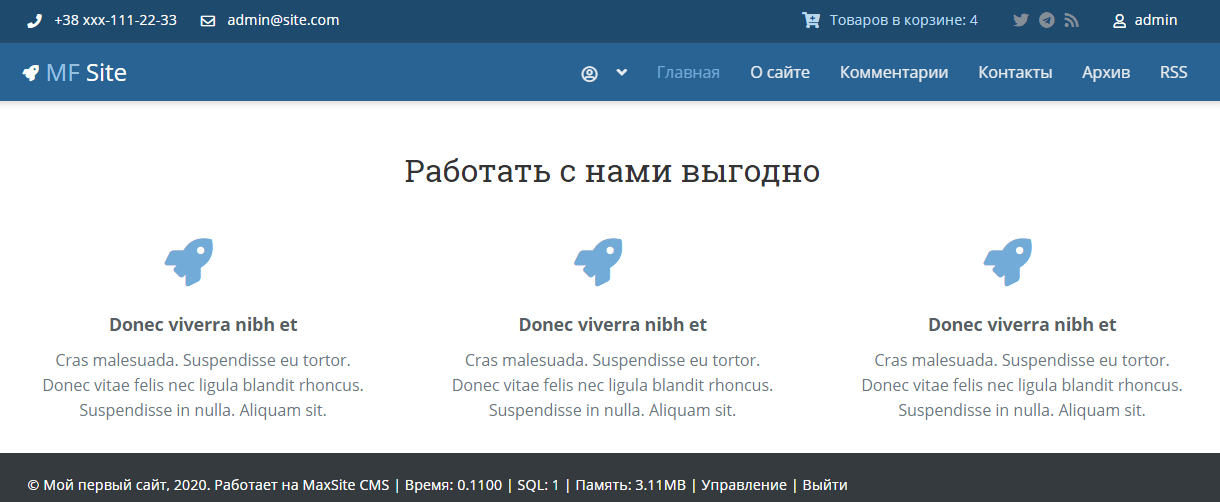The height and width of the screenshot is (502, 1220).
Task: Open the Комментарии menu item
Action: pos(893,72)
